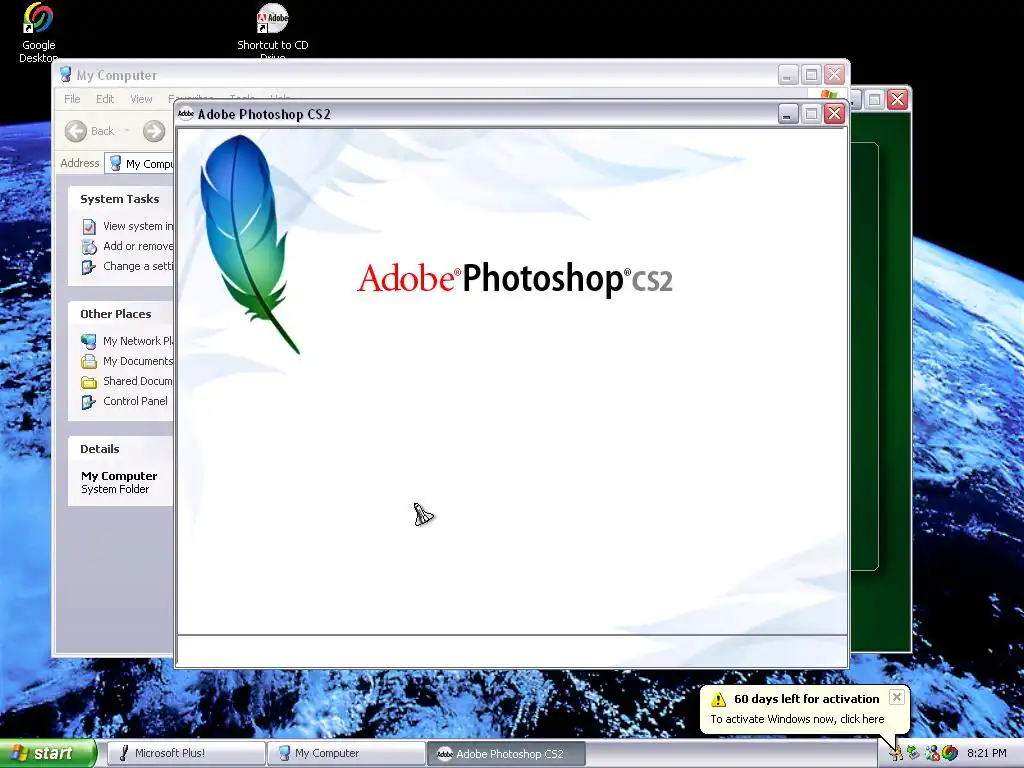Click the Back arrow icon in My Computer

(x=76, y=131)
